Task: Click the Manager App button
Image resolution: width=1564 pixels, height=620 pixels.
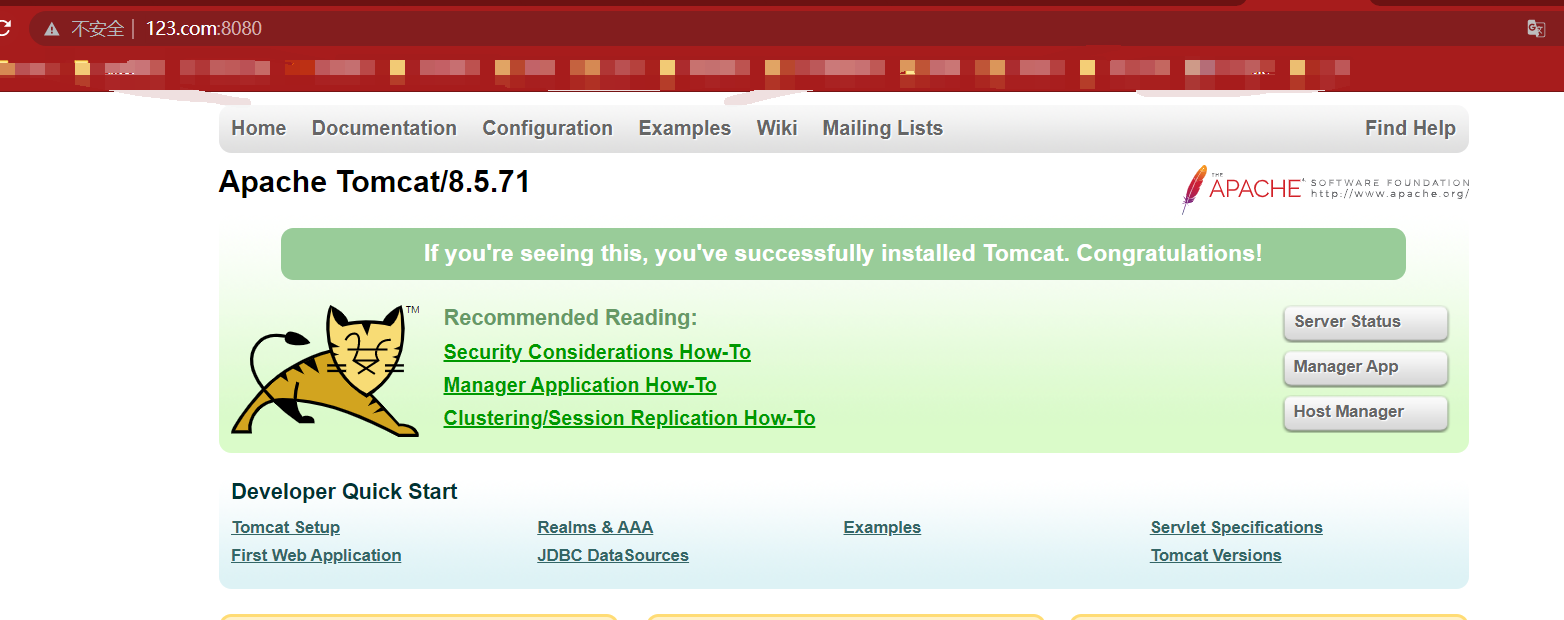Action: pyautogui.click(x=1365, y=367)
